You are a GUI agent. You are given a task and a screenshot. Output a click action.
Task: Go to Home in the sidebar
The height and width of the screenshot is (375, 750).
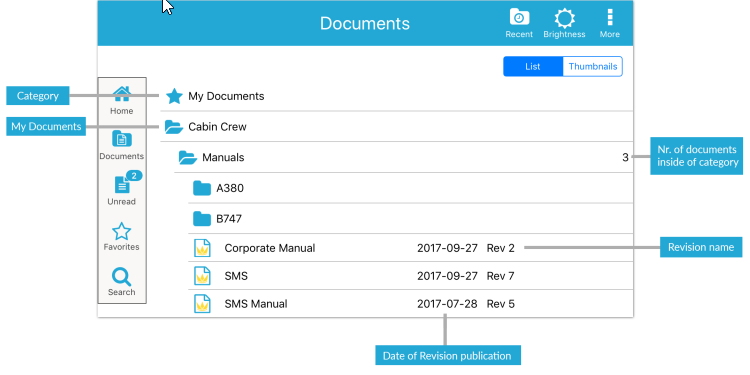[121, 100]
